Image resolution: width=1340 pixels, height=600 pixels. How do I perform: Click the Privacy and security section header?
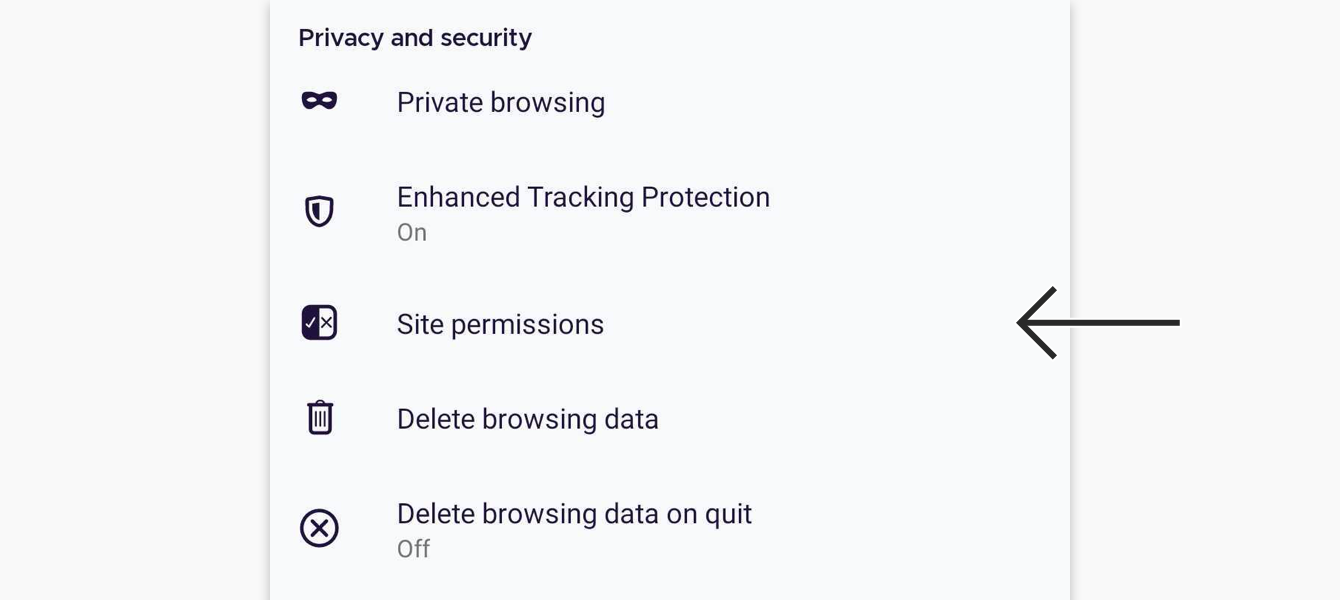coord(415,38)
